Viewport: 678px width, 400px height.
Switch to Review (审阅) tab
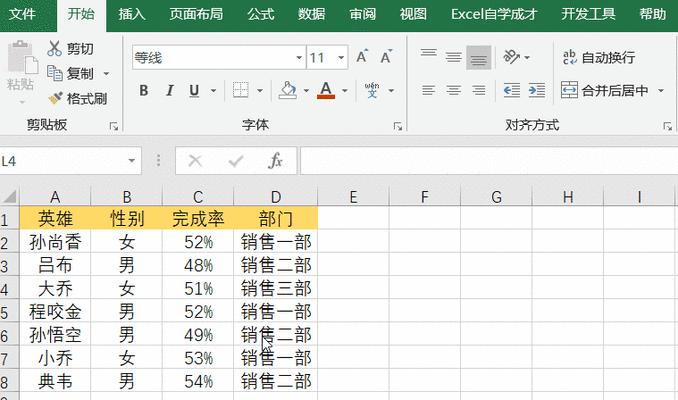coord(363,14)
